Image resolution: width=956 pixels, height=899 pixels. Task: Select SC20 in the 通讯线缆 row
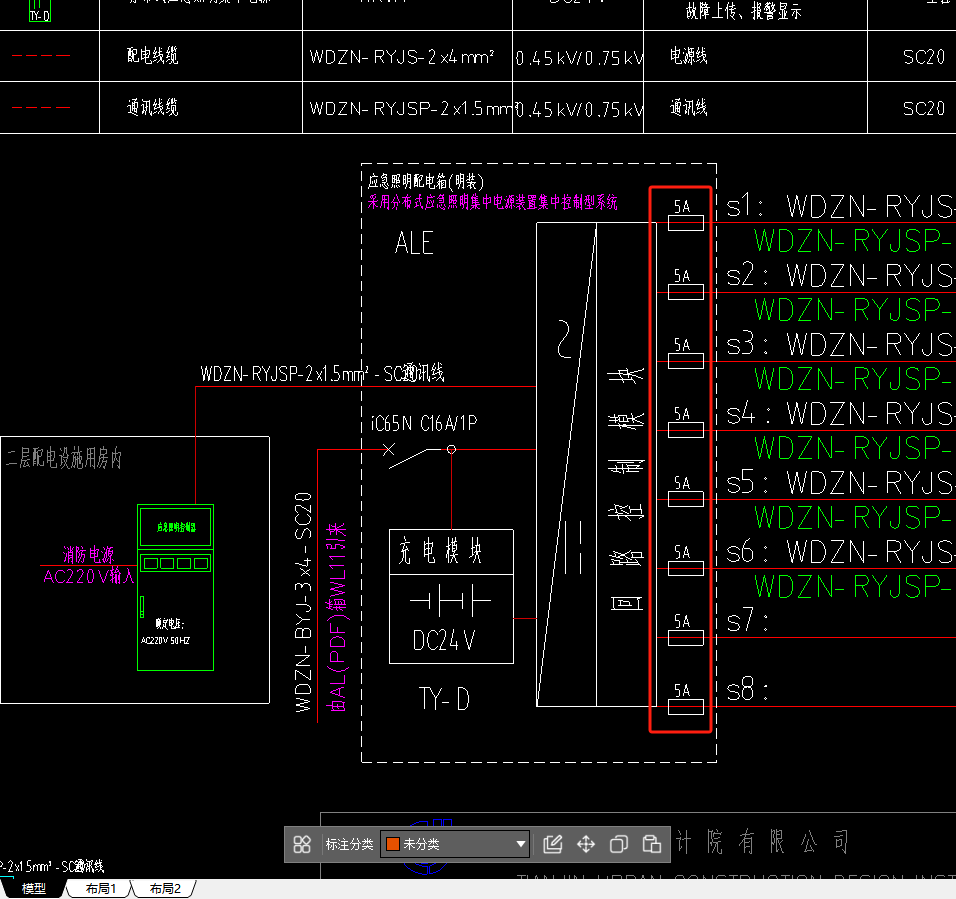(x=924, y=108)
